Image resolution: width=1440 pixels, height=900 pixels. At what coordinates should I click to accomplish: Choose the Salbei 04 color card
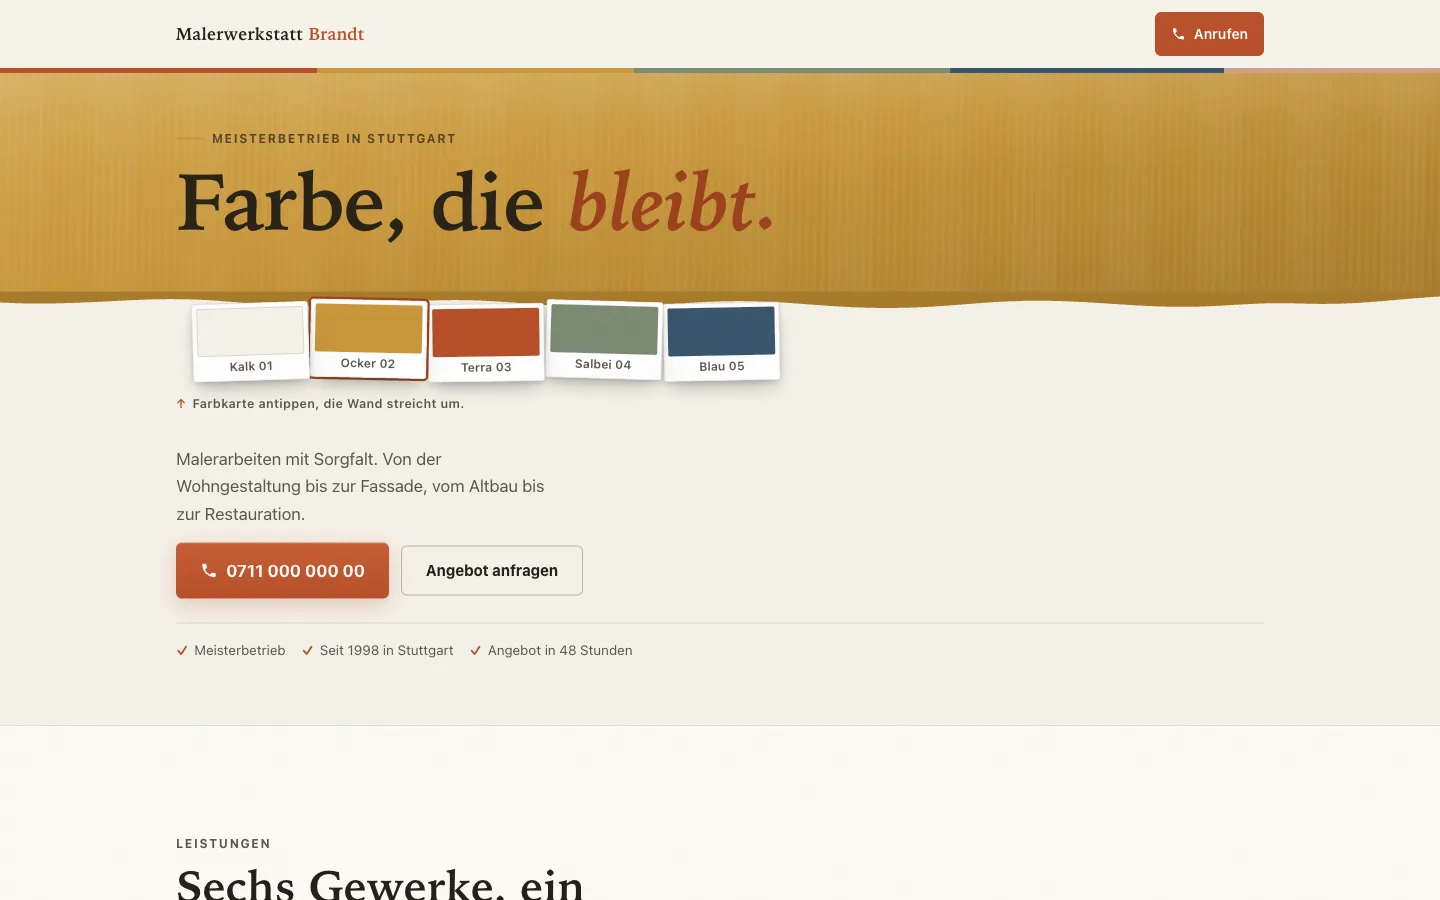tap(604, 340)
